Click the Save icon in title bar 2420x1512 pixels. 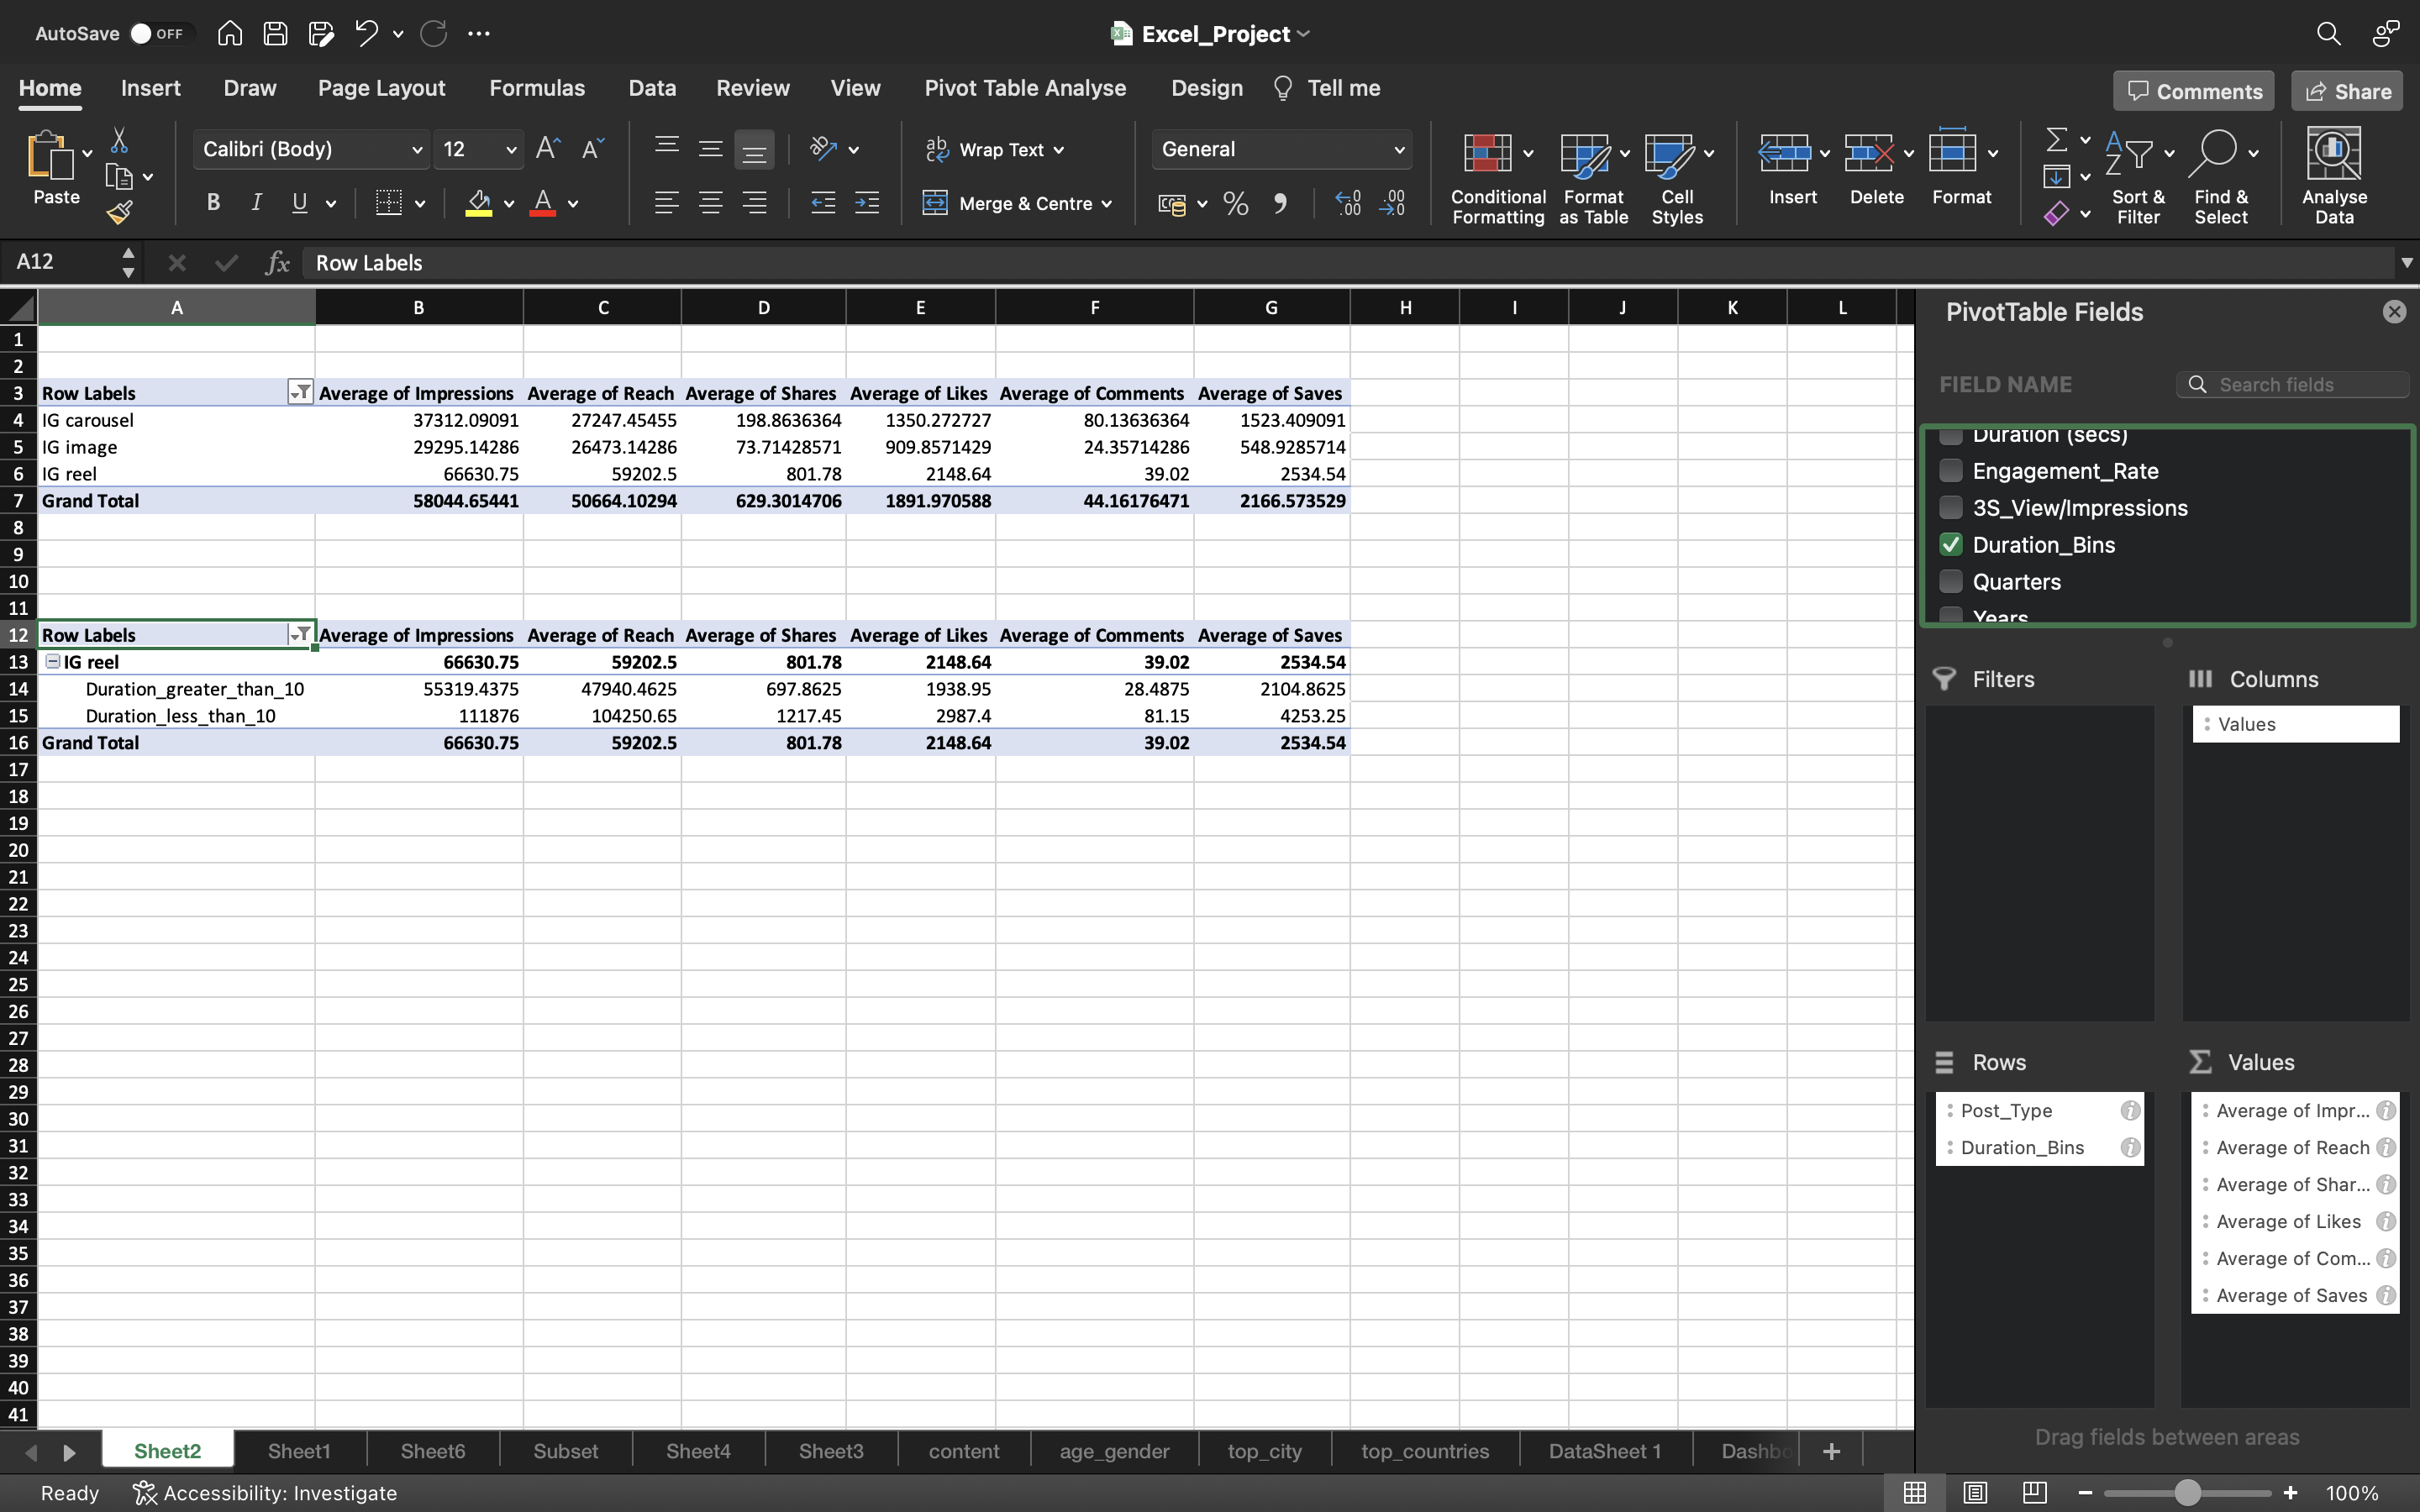coord(275,33)
